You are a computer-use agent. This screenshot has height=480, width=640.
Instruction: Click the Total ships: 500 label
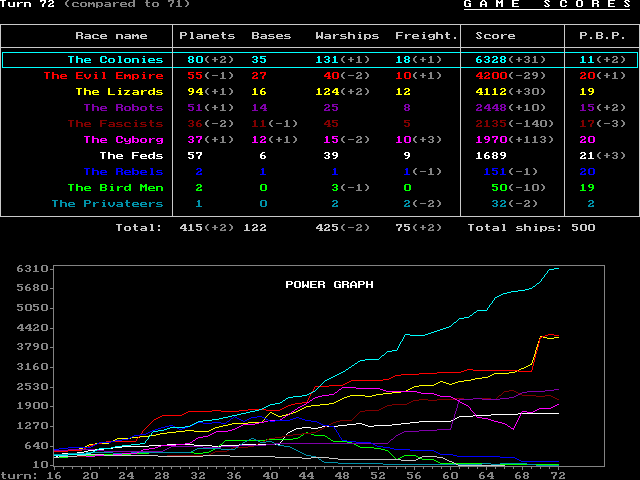coord(531,227)
